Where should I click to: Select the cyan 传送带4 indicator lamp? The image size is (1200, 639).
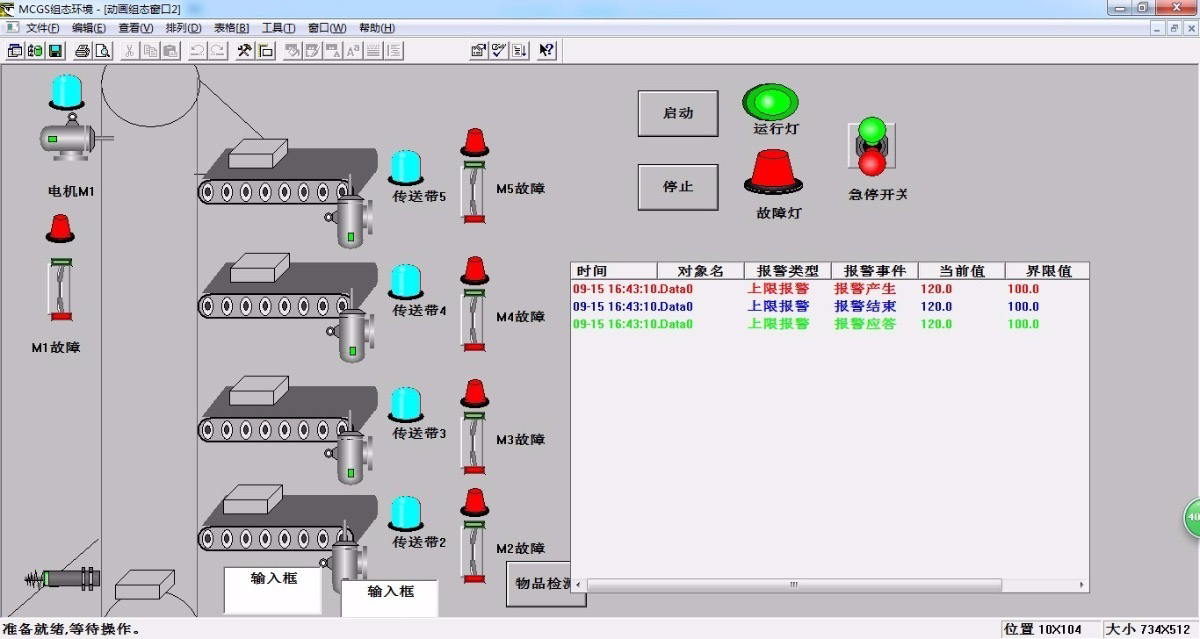point(405,282)
